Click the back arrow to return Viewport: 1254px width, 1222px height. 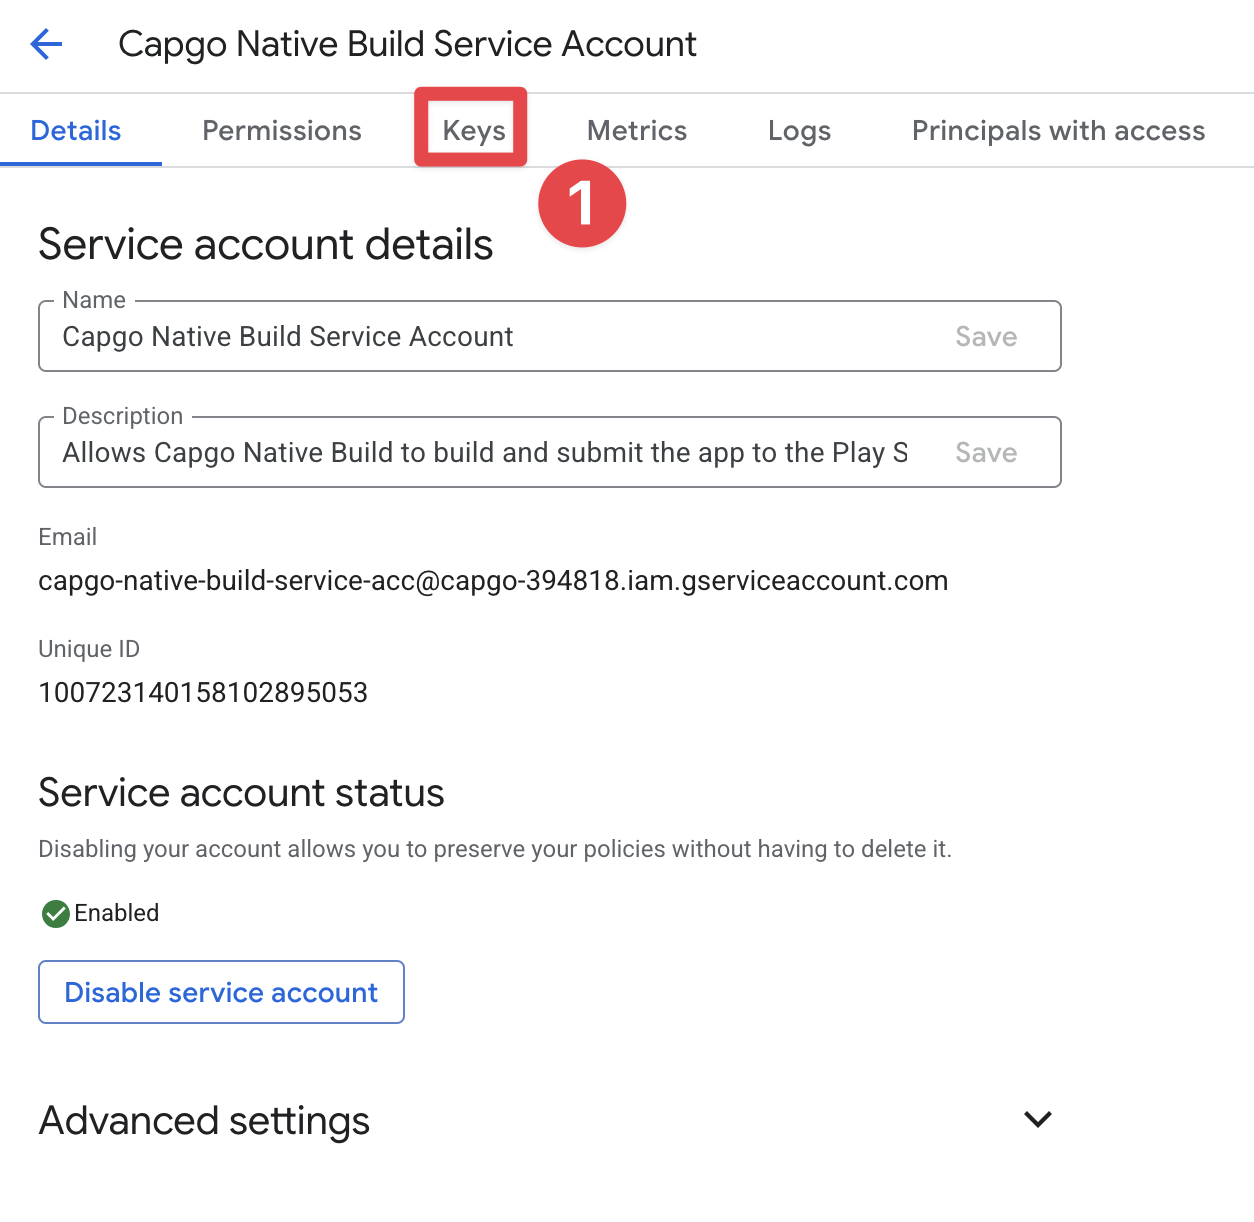tap(46, 44)
